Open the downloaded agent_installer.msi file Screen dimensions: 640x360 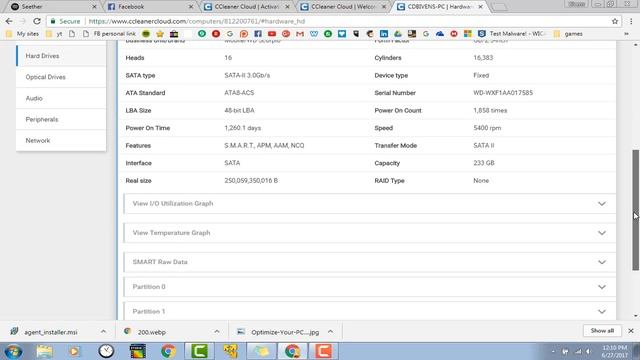tap(51, 332)
